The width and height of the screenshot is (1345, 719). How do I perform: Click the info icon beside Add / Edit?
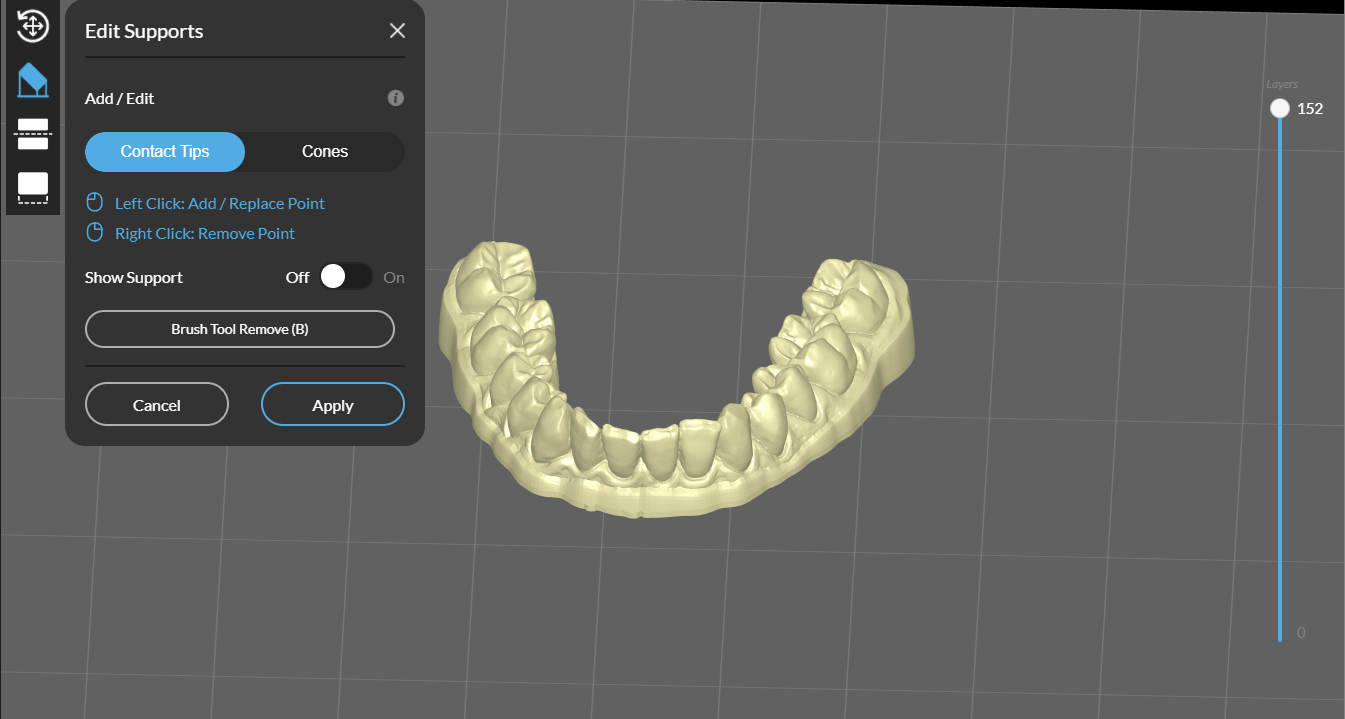coord(396,98)
